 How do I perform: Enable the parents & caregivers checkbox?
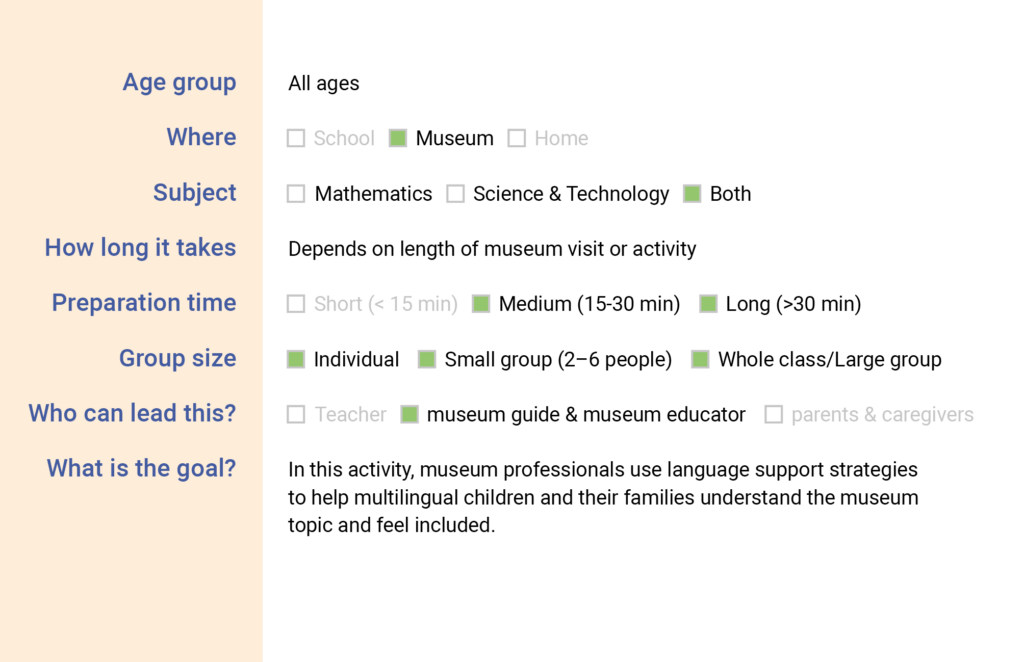coord(774,414)
